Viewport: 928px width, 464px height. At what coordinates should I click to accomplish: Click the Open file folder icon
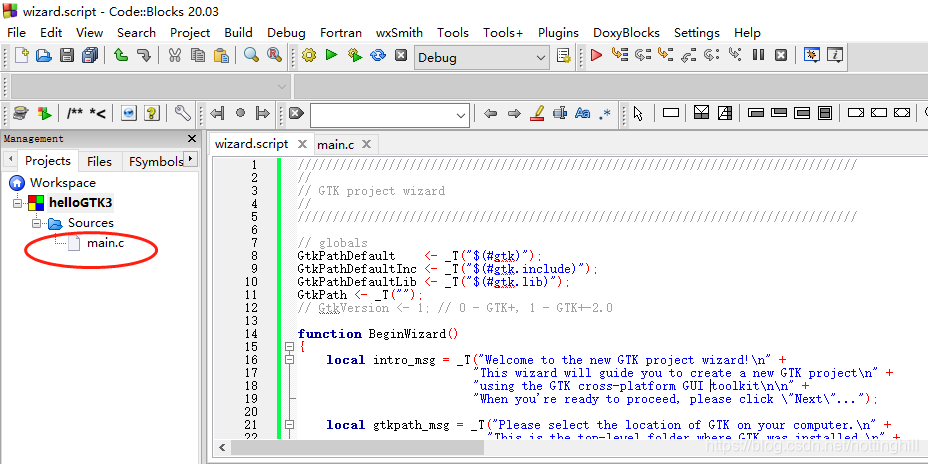[44, 56]
